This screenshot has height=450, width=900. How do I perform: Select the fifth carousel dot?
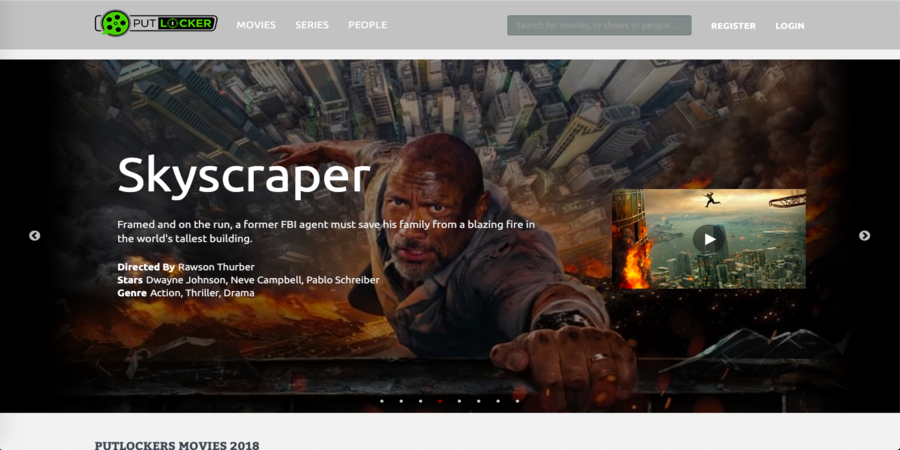tap(459, 401)
